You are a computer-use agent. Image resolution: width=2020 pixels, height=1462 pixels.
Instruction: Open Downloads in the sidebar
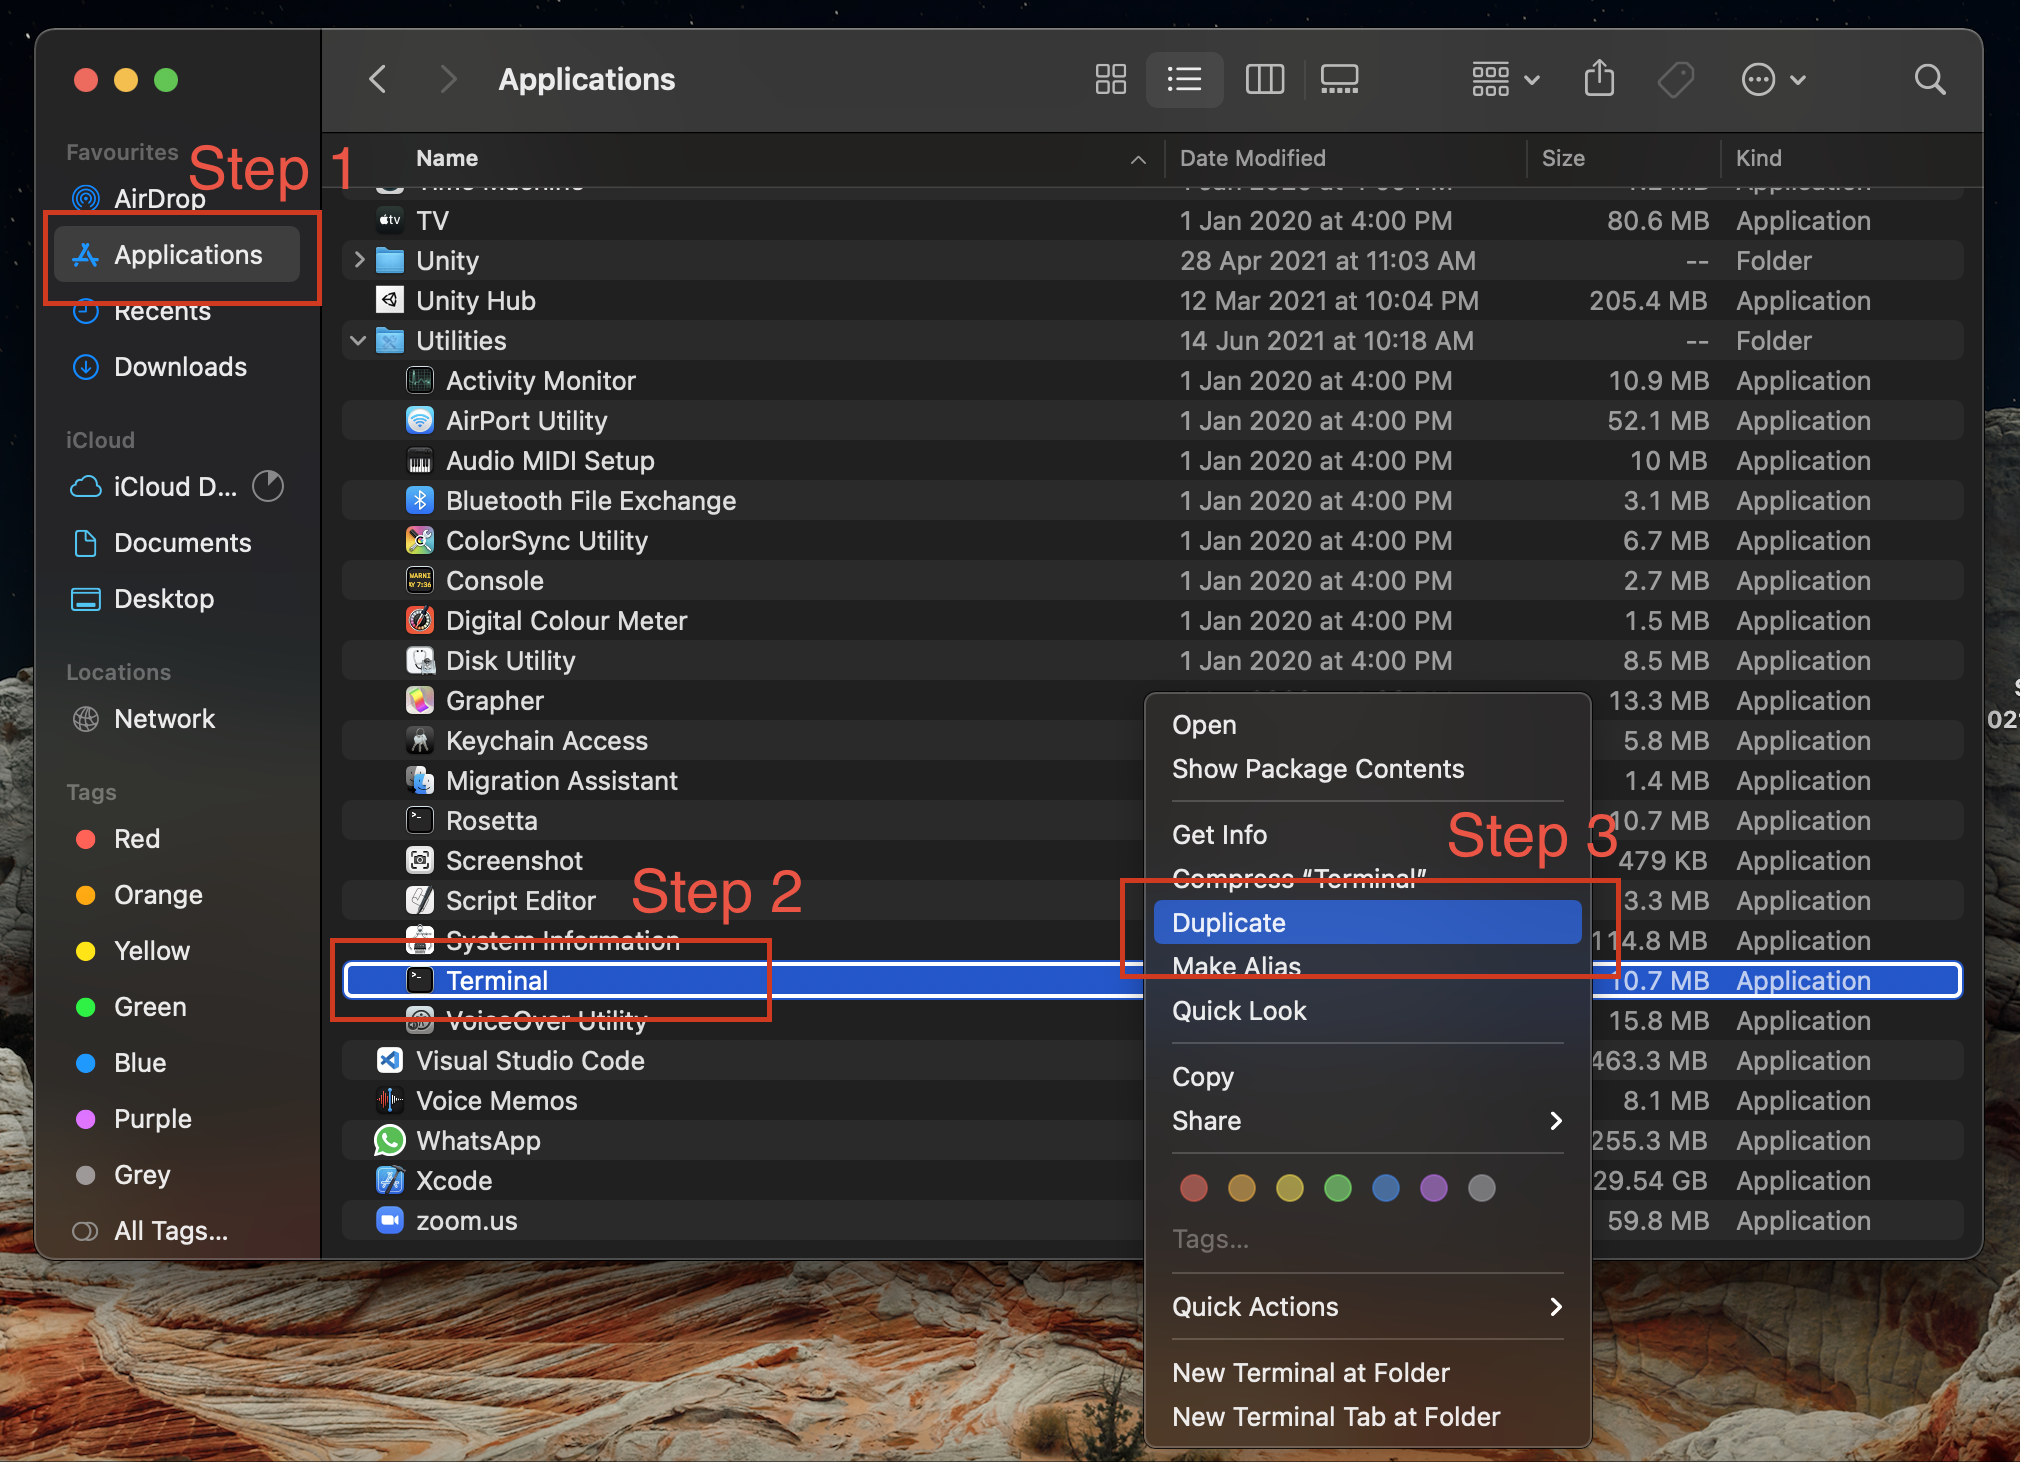[x=180, y=366]
